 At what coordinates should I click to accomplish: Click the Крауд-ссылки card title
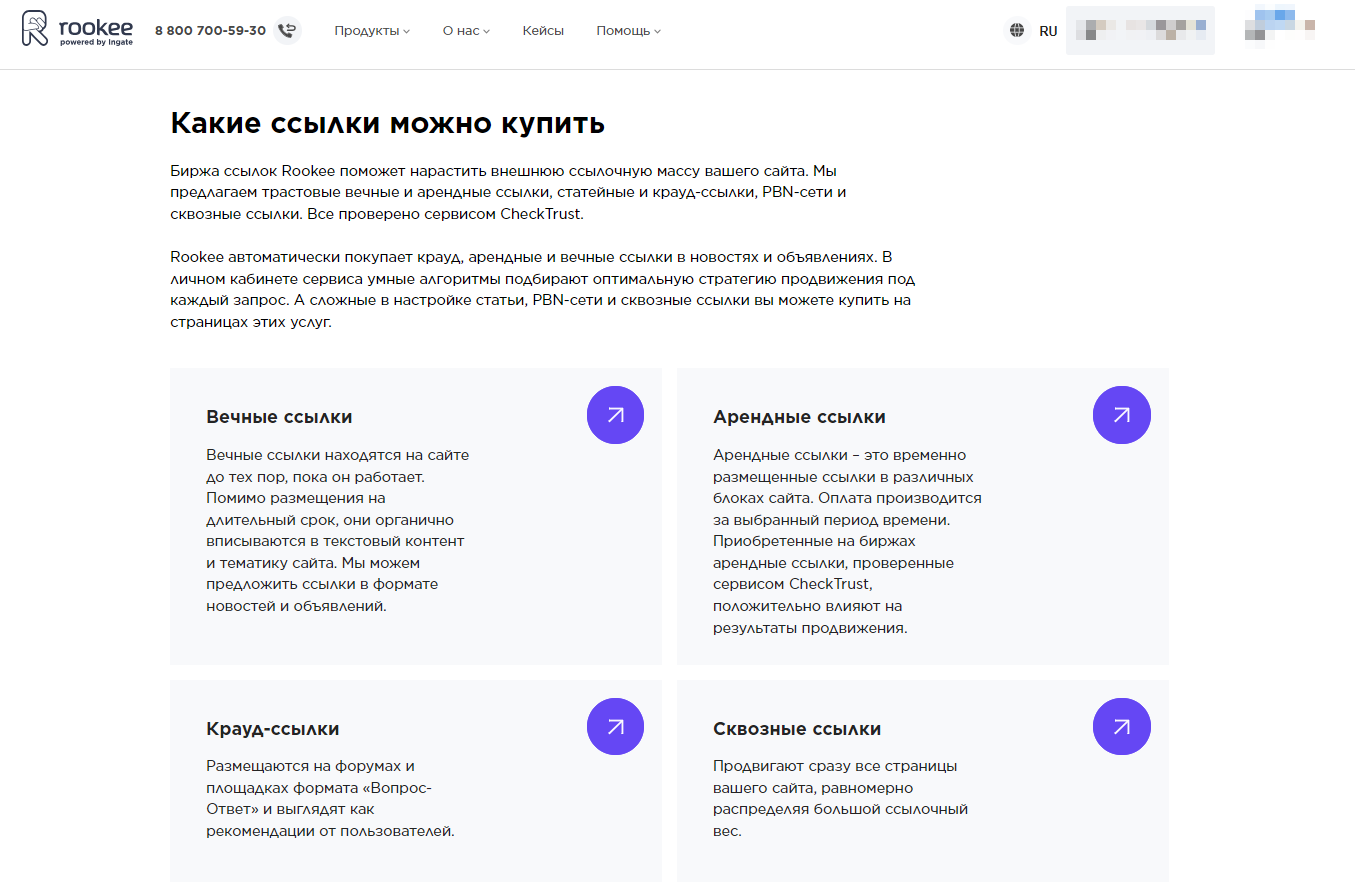[272, 729]
